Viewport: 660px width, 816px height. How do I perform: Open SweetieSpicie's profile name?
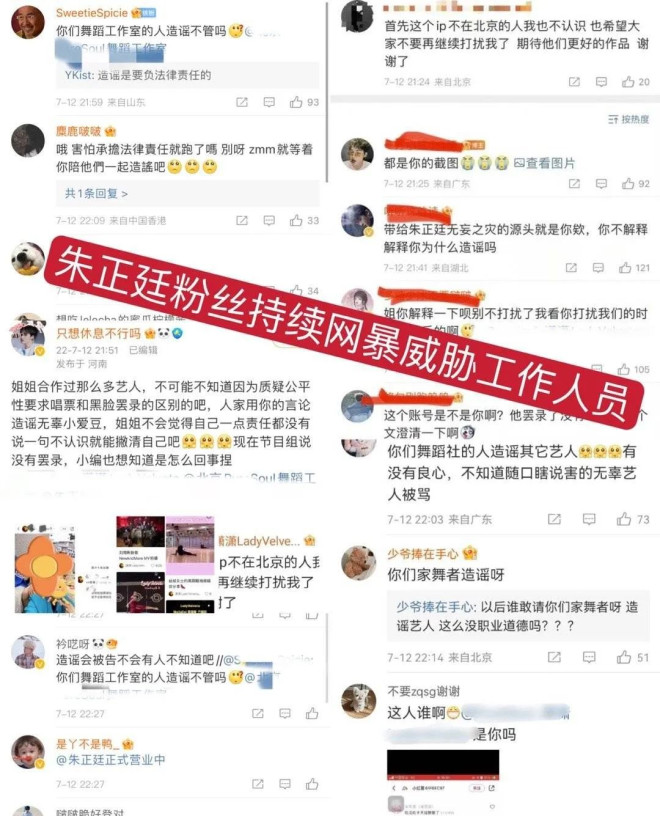[92, 12]
